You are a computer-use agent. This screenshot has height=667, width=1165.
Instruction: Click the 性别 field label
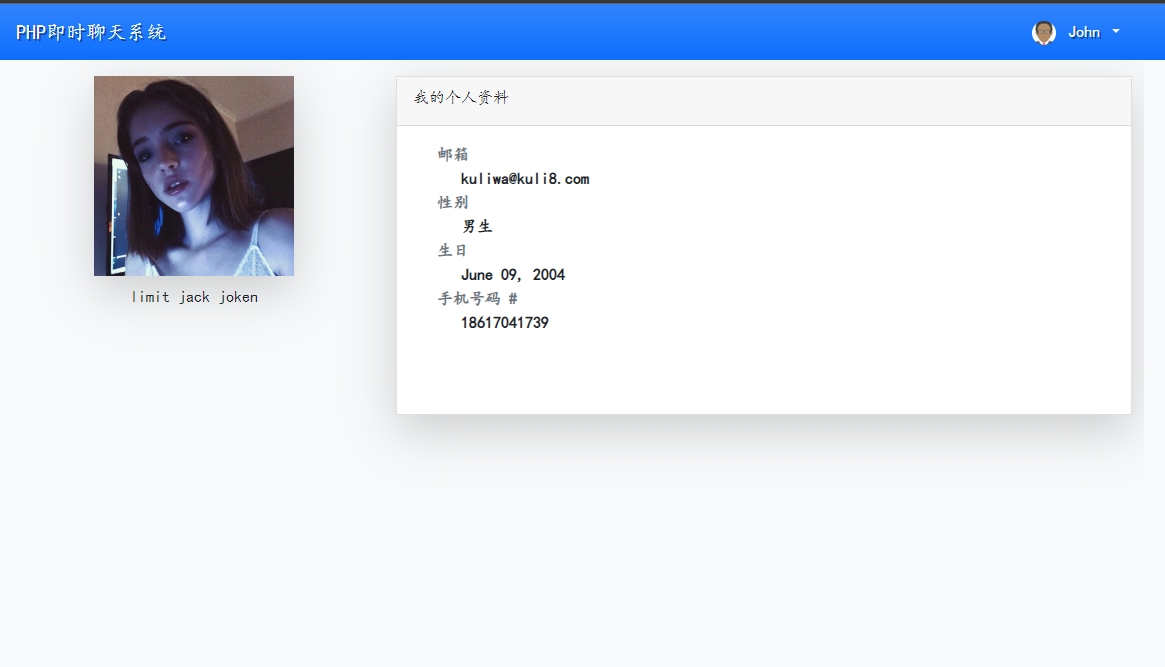click(453, 202)
